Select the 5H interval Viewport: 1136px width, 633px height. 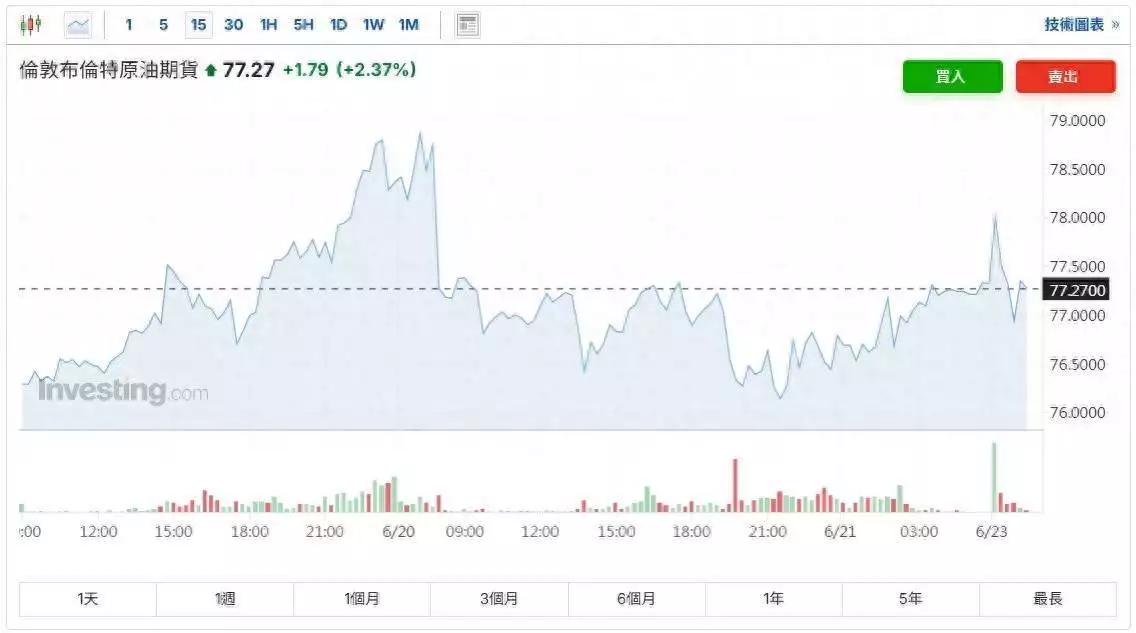click(304, 25)
